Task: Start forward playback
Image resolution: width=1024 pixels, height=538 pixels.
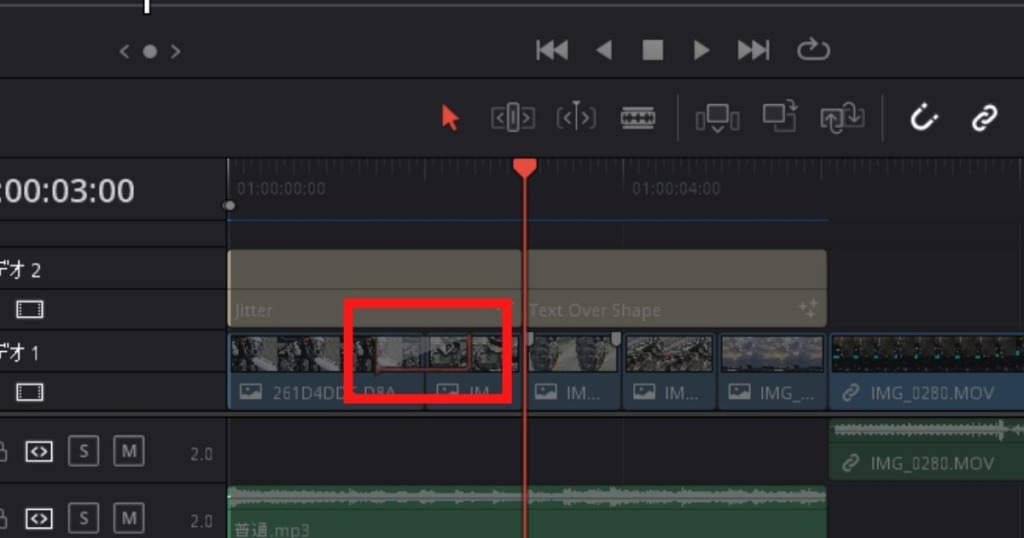Action: [701, 50]
